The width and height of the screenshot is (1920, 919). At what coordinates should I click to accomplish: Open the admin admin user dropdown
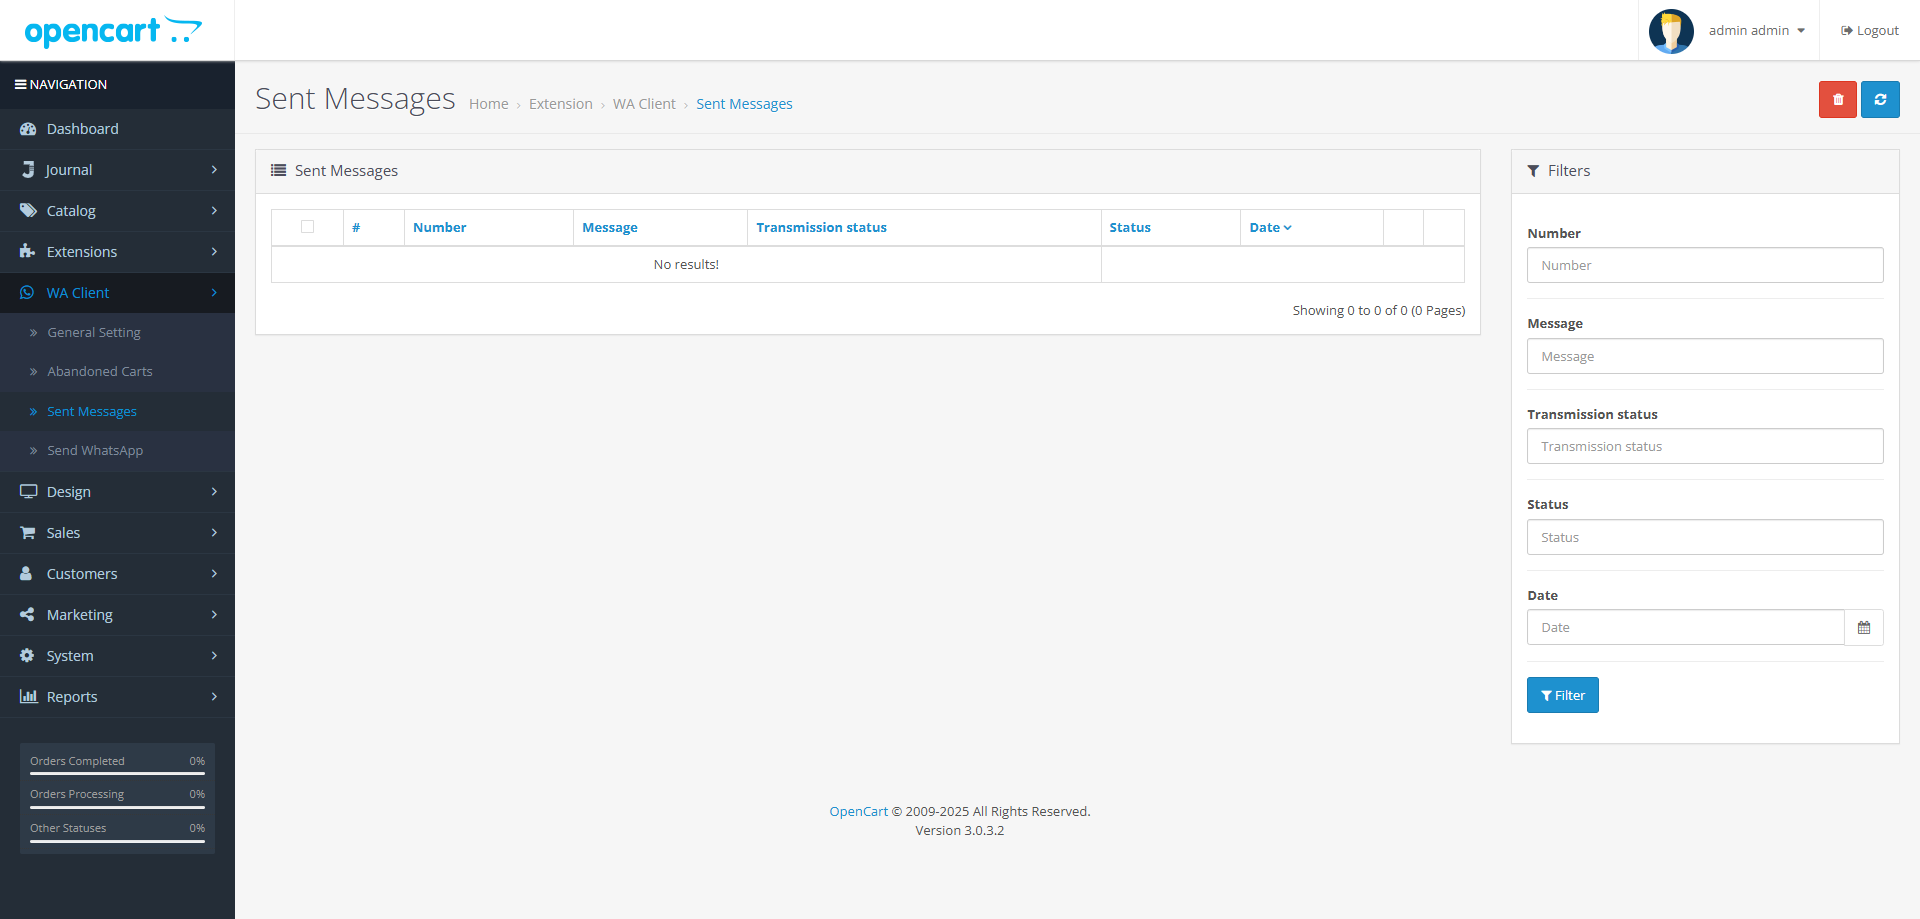(x=1756, y=31)
